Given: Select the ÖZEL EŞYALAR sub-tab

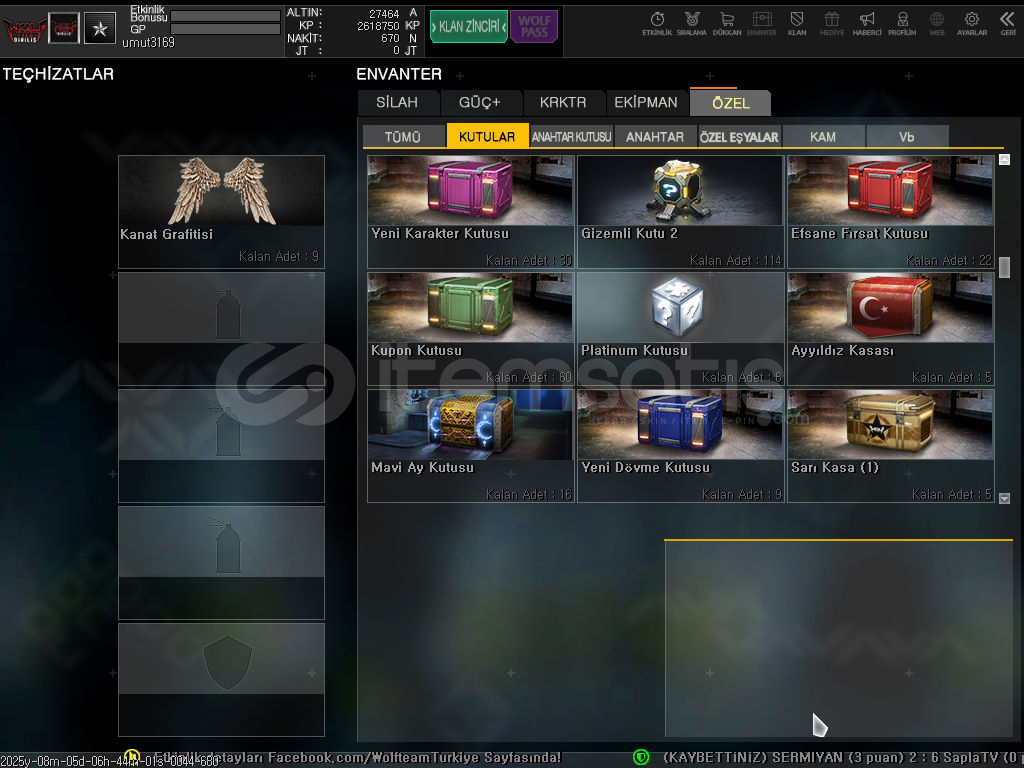Looking at the screenshot, I should coord(739,136).
